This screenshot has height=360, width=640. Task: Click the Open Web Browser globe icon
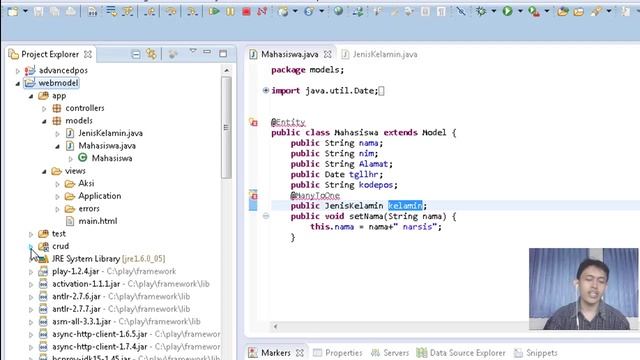(x=338, y=11)
